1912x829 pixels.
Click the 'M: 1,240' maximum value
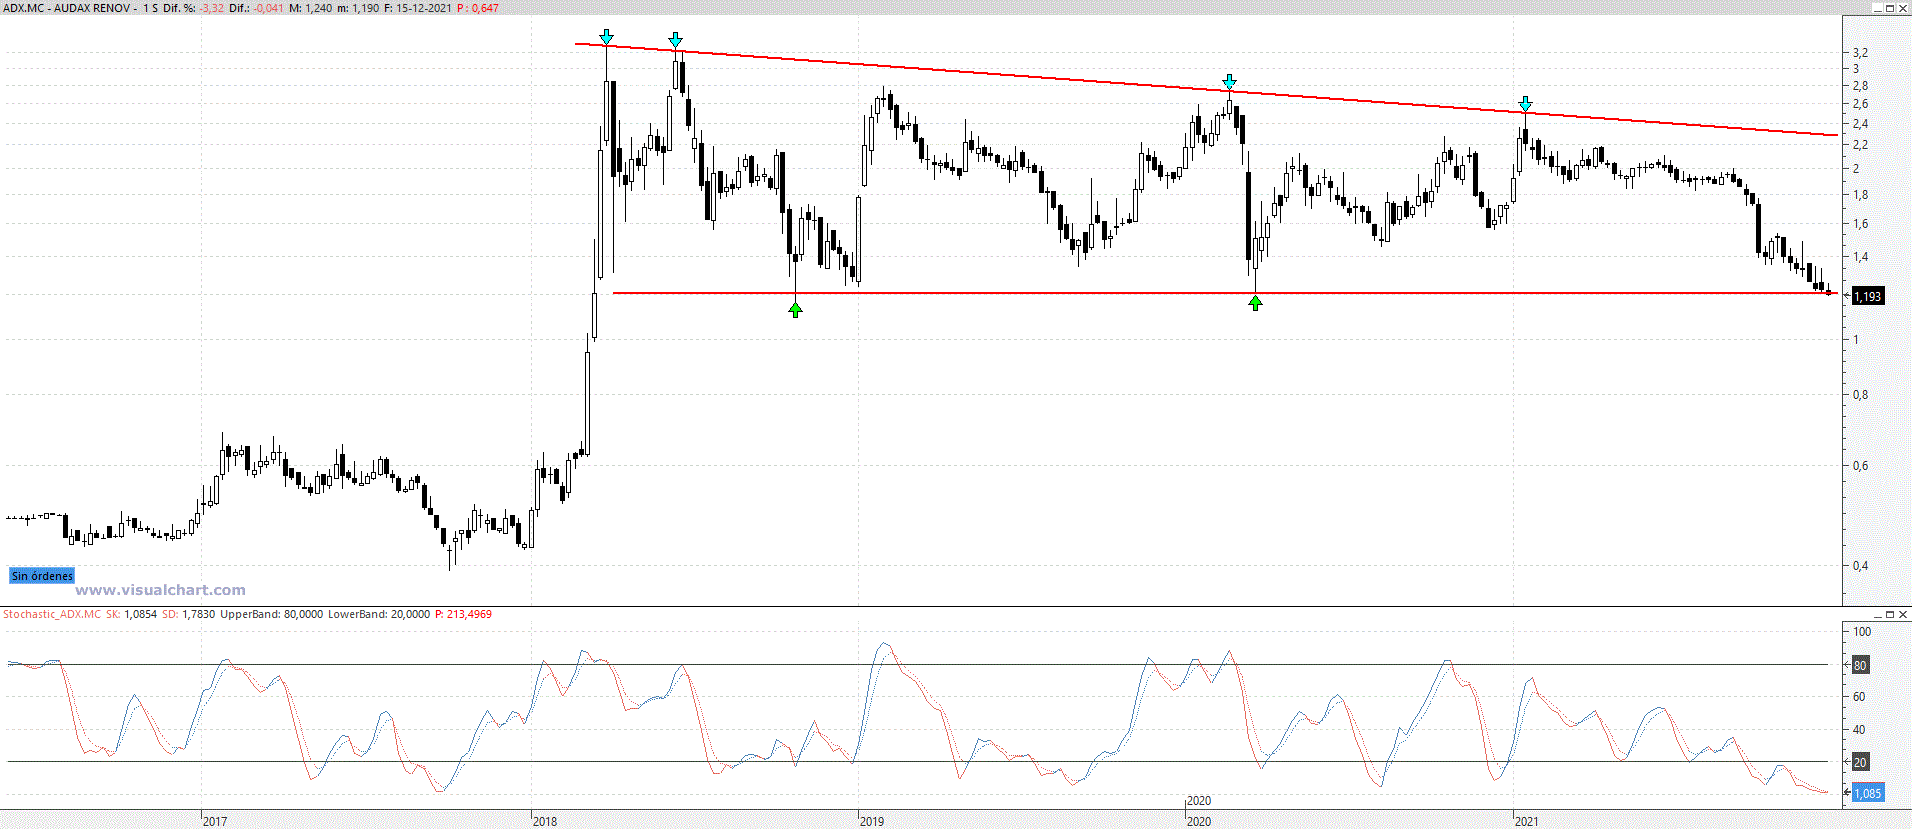(x=311, y=8)
